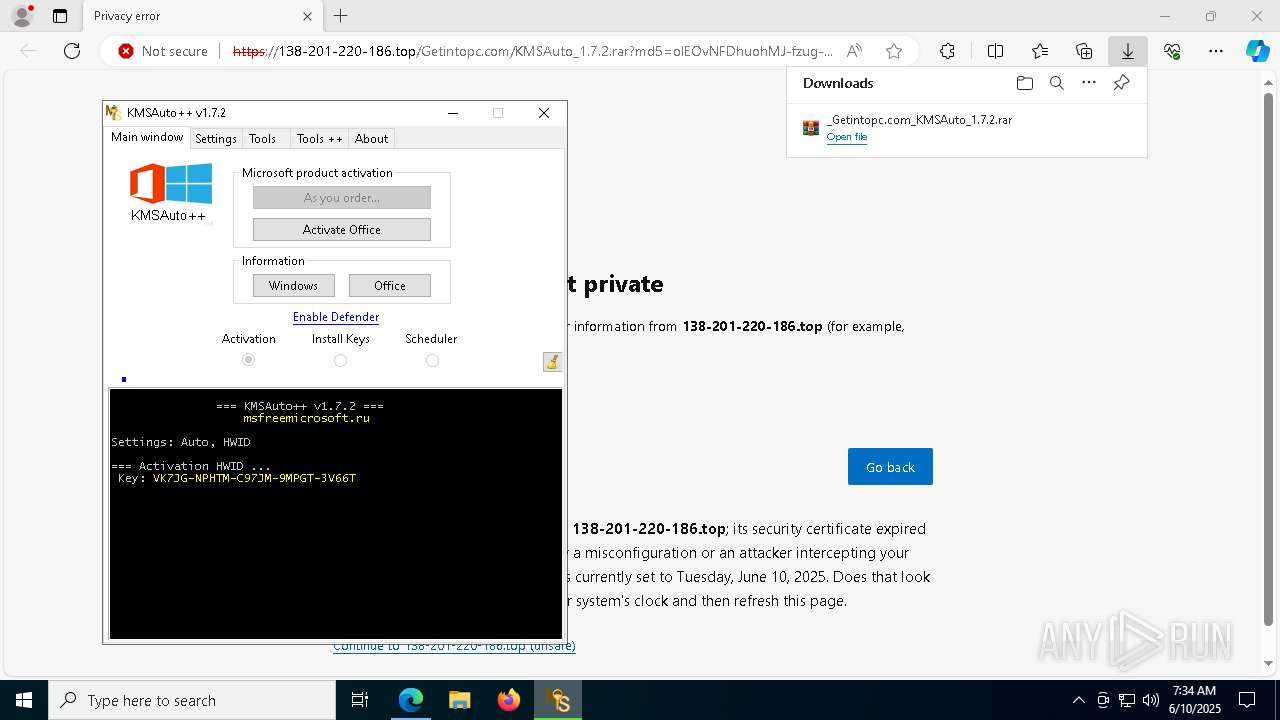Open Browser essentials heart icon
Image resolution: width=1280 pixels, height=720 pixels.
pos(1172,51)
